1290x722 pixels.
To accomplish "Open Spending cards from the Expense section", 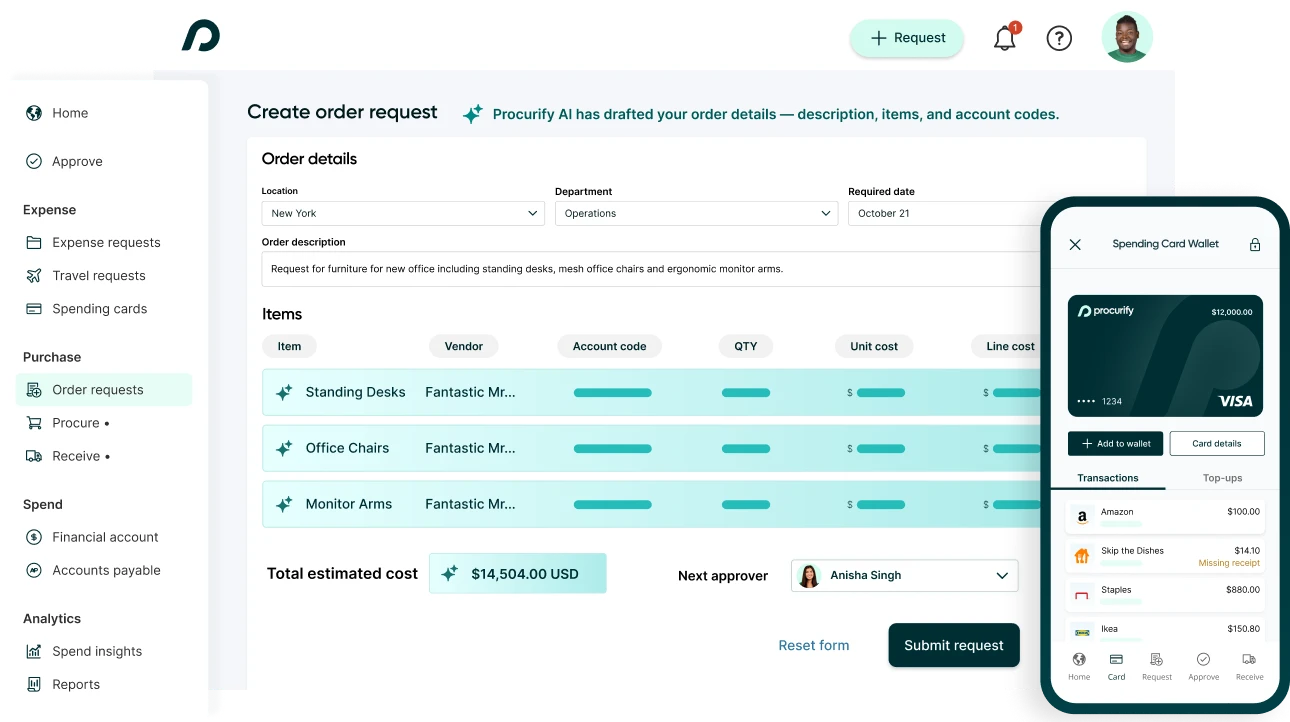I will click(97, 308).
